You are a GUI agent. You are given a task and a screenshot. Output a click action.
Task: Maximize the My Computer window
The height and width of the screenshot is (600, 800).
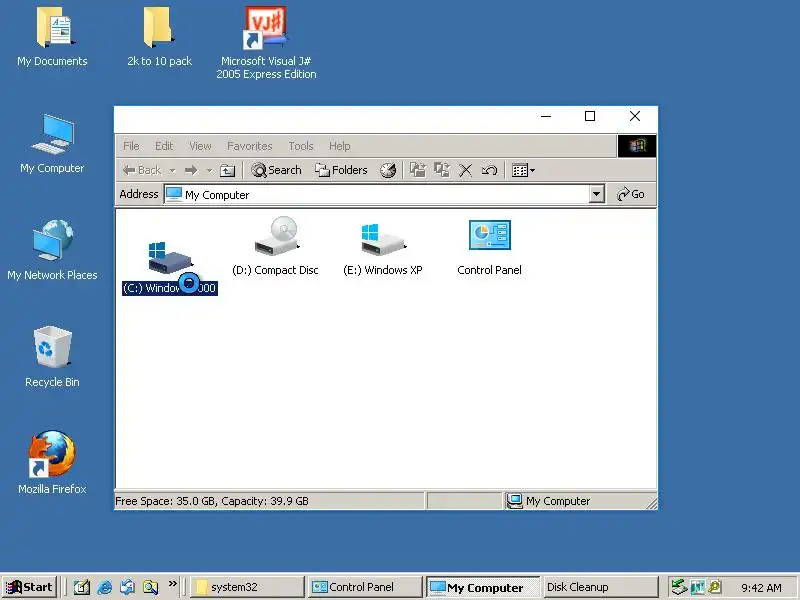click(590, 116)
